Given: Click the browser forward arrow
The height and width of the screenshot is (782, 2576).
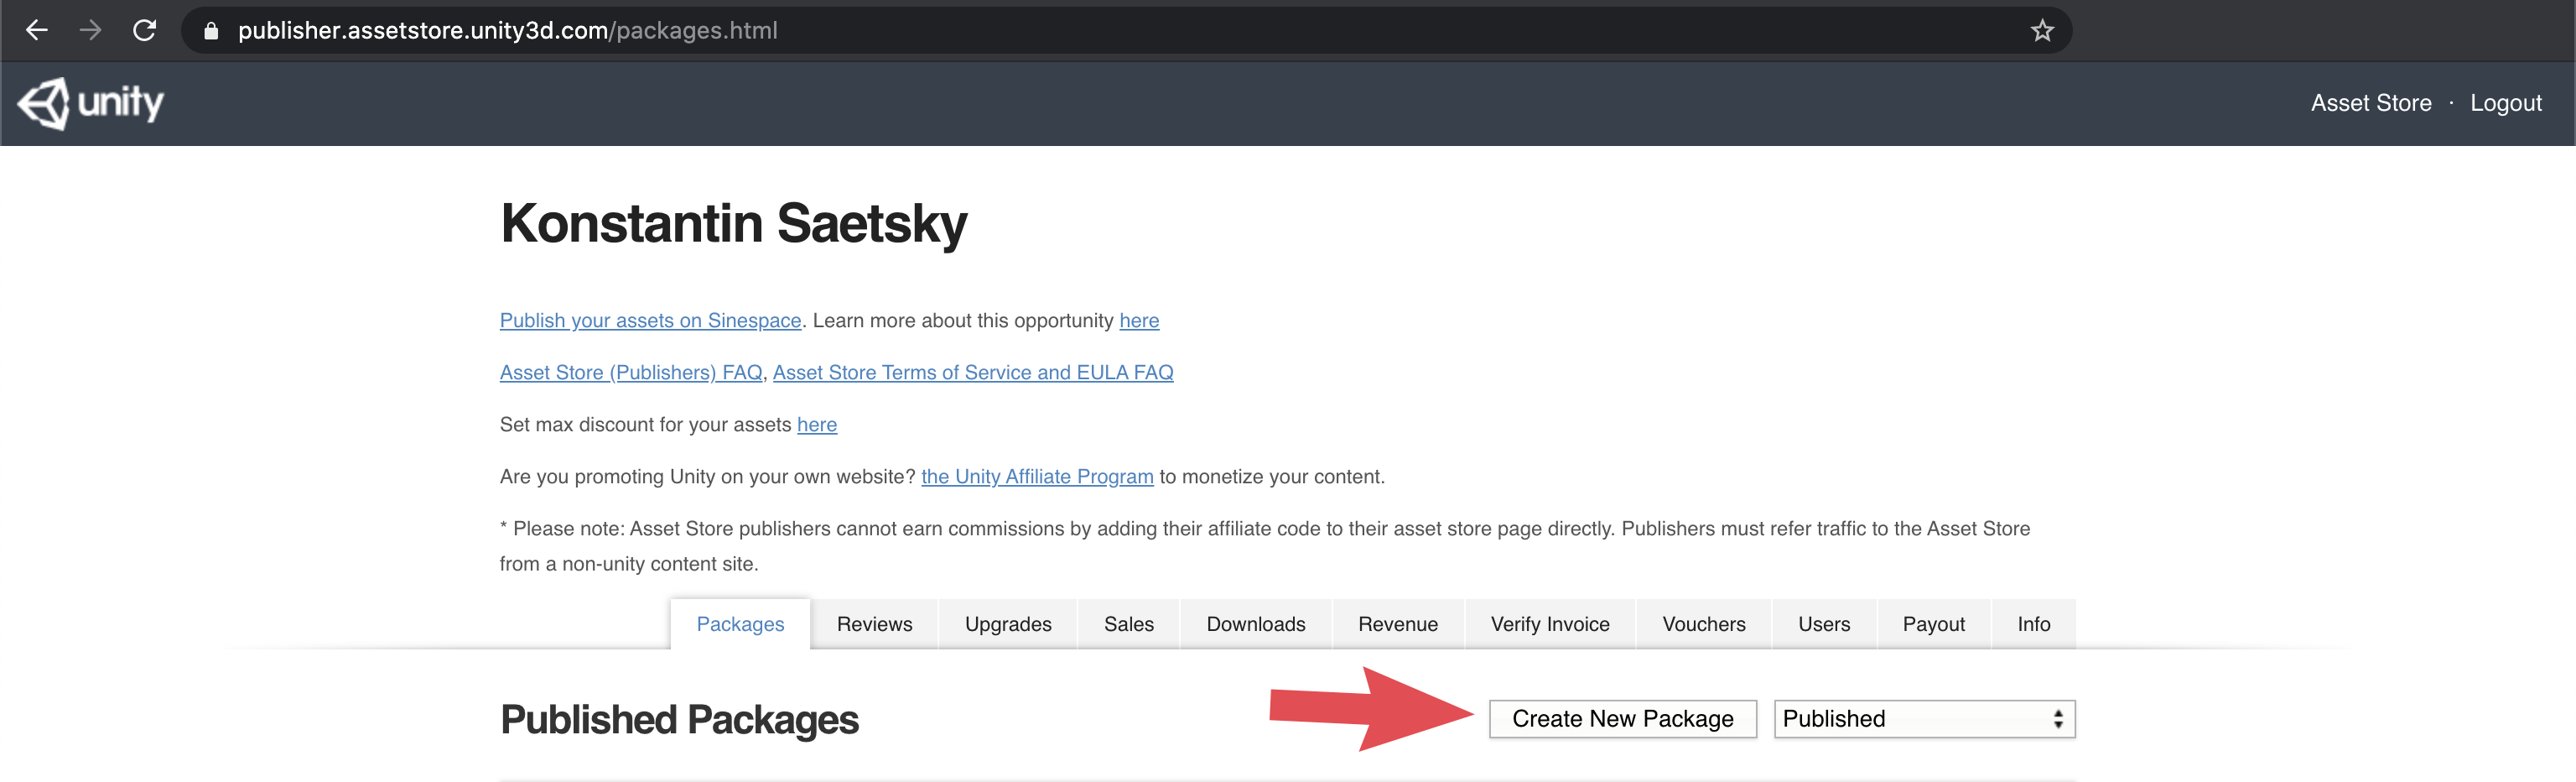Looking at the screenshot, I should [91, 31].
